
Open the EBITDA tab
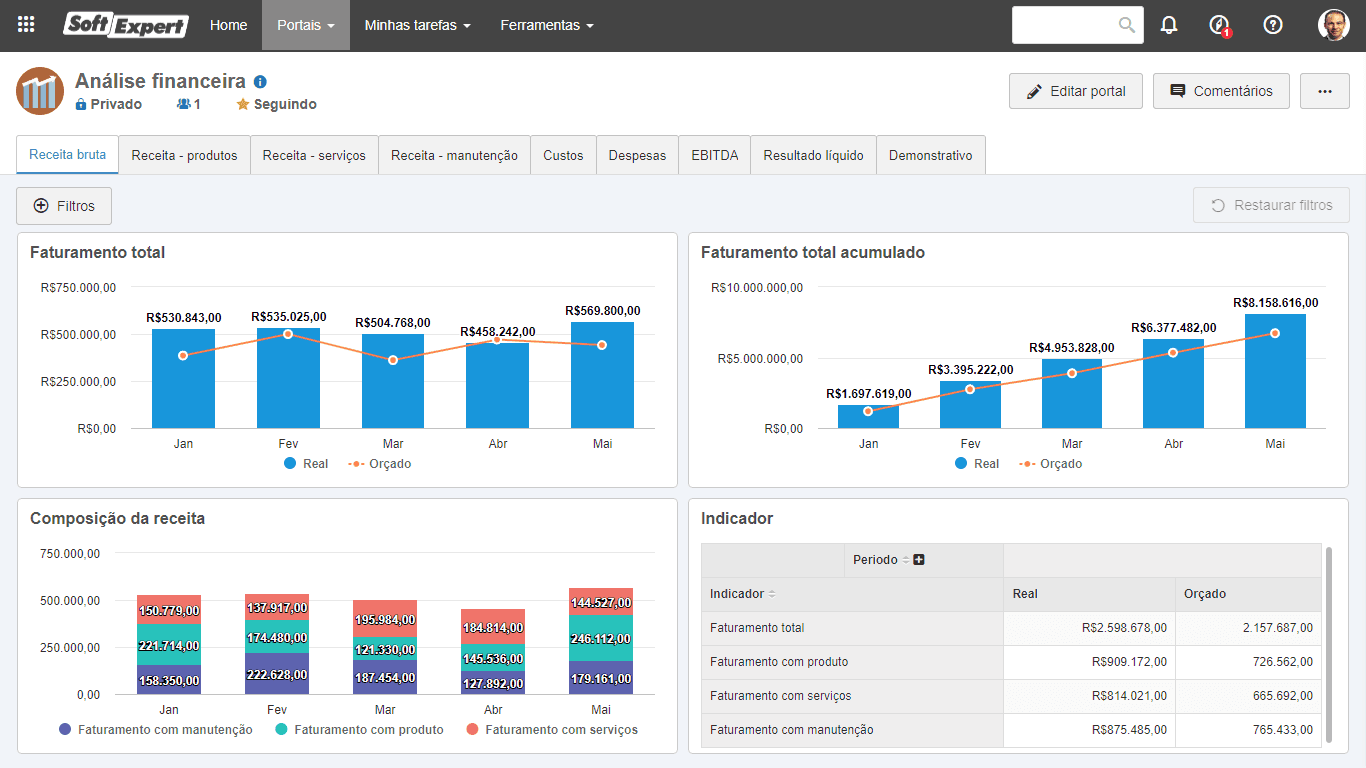[x=714, y=155]
